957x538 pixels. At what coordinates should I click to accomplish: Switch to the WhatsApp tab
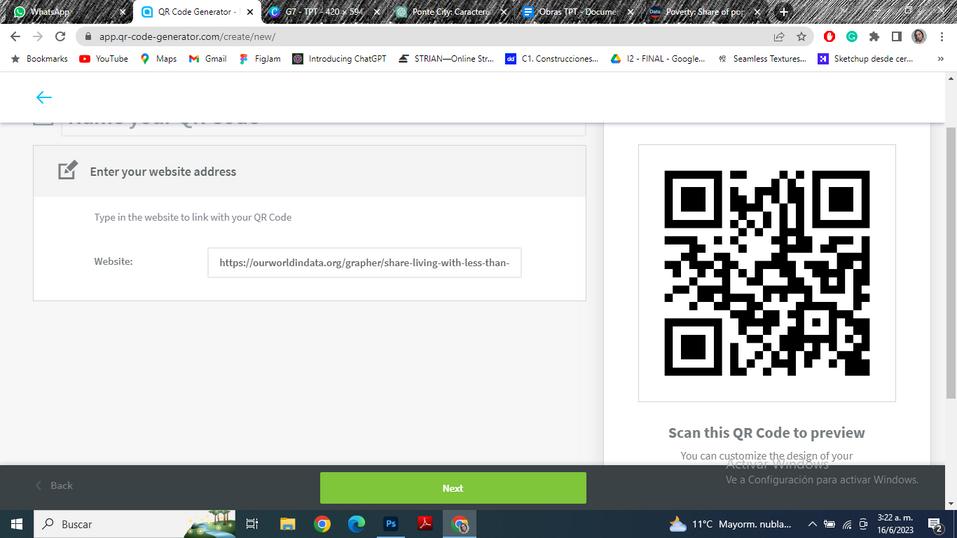70,12
